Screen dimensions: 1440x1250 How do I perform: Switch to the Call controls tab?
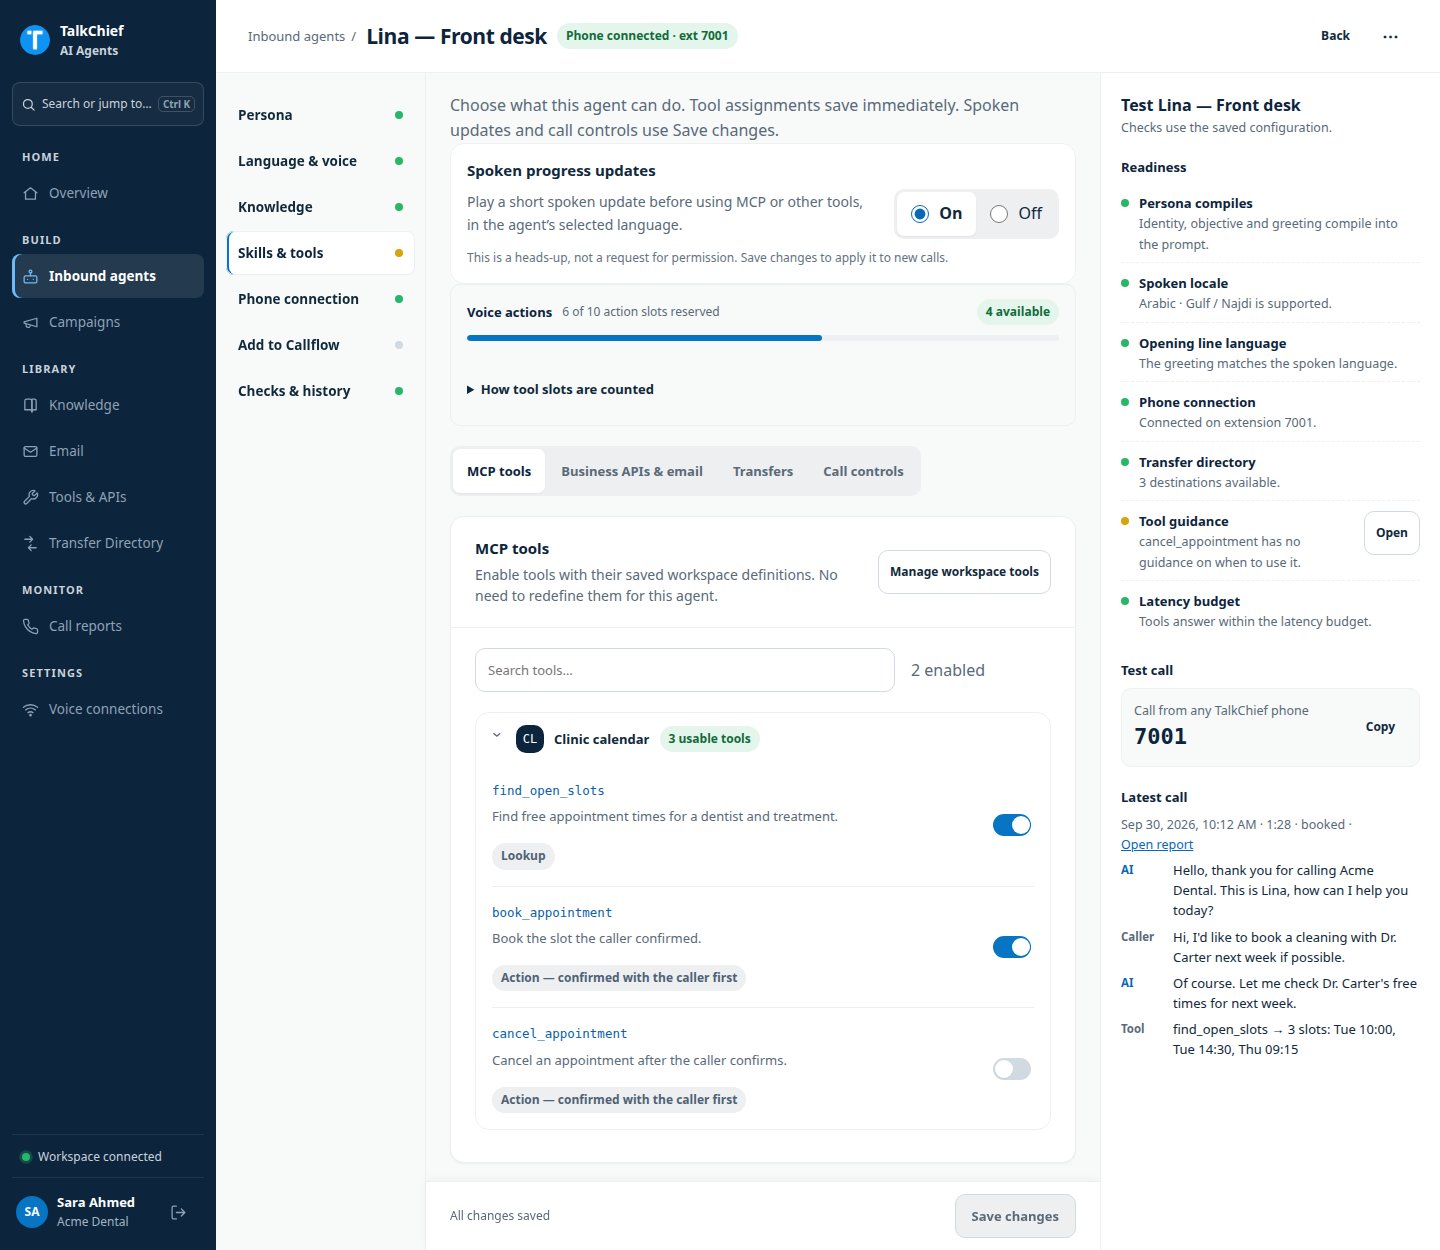(863, 472)
